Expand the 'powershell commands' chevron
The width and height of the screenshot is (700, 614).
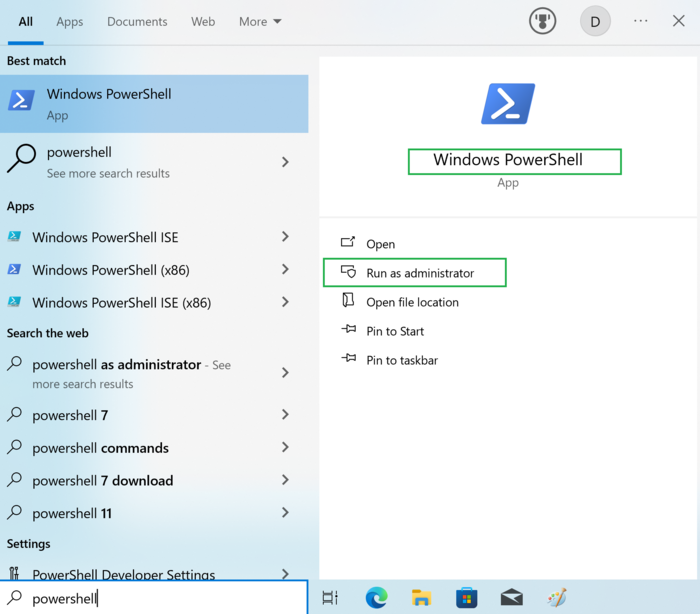pos(285,447)
